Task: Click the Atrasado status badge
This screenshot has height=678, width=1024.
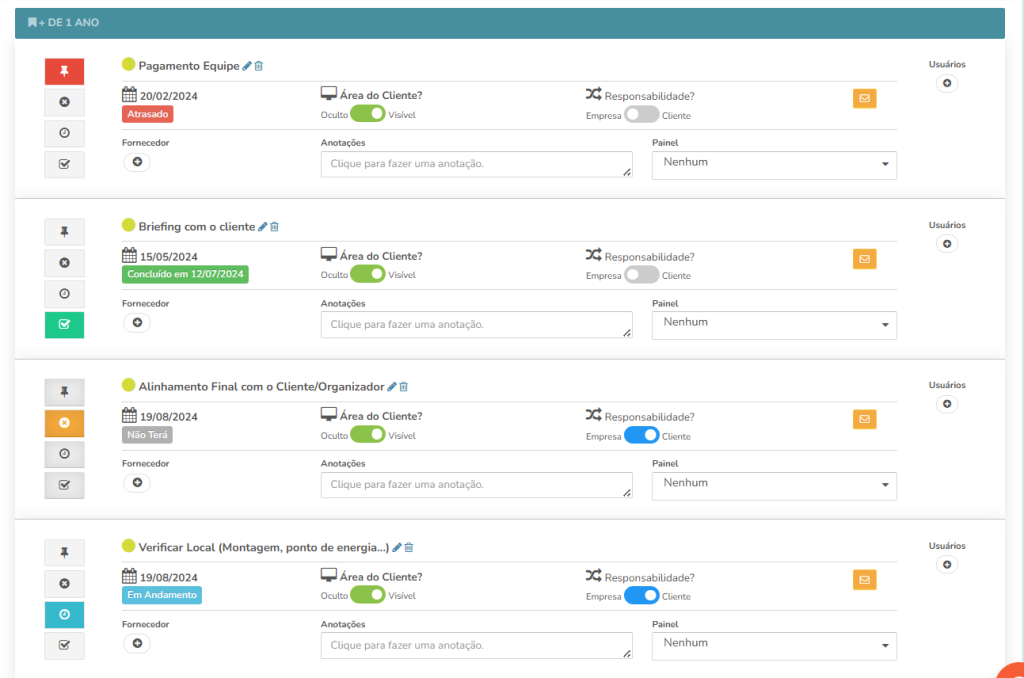Action: click(x=149, y=114)
